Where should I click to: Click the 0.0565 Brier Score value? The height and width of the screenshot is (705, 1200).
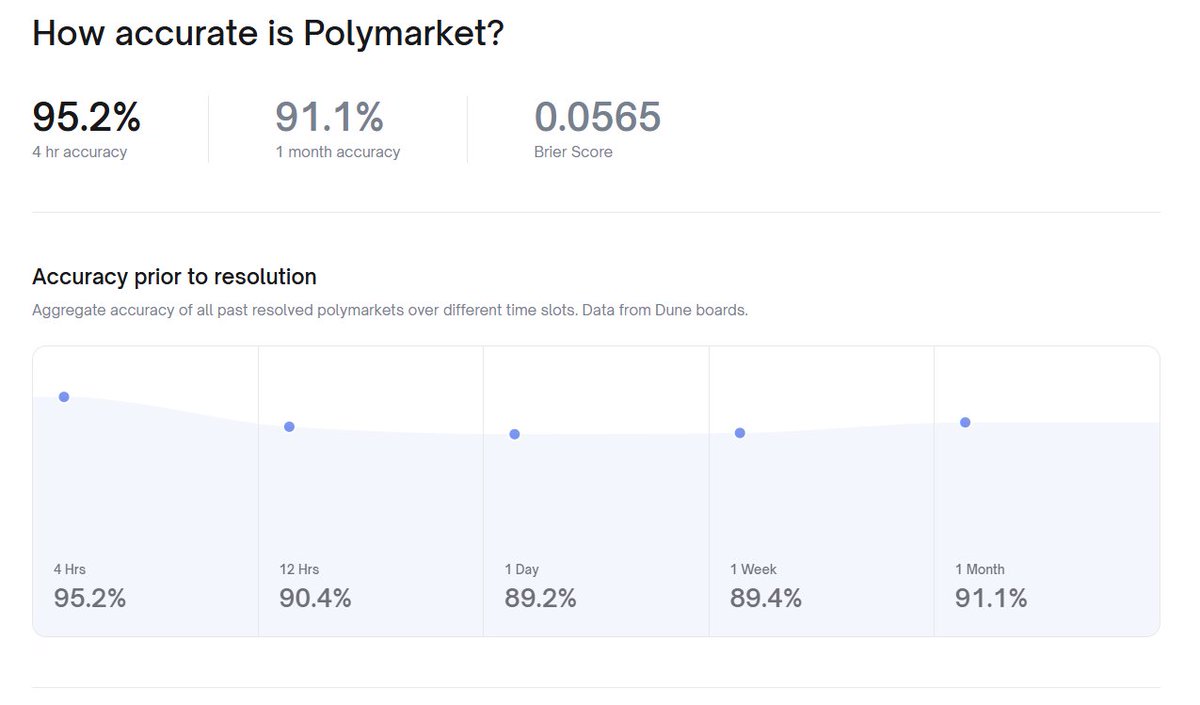coord(598,117)
